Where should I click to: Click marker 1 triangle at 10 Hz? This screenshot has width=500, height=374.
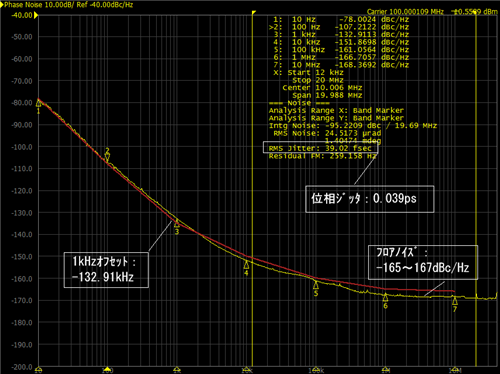pyautogui.click(x=38, y=104)
